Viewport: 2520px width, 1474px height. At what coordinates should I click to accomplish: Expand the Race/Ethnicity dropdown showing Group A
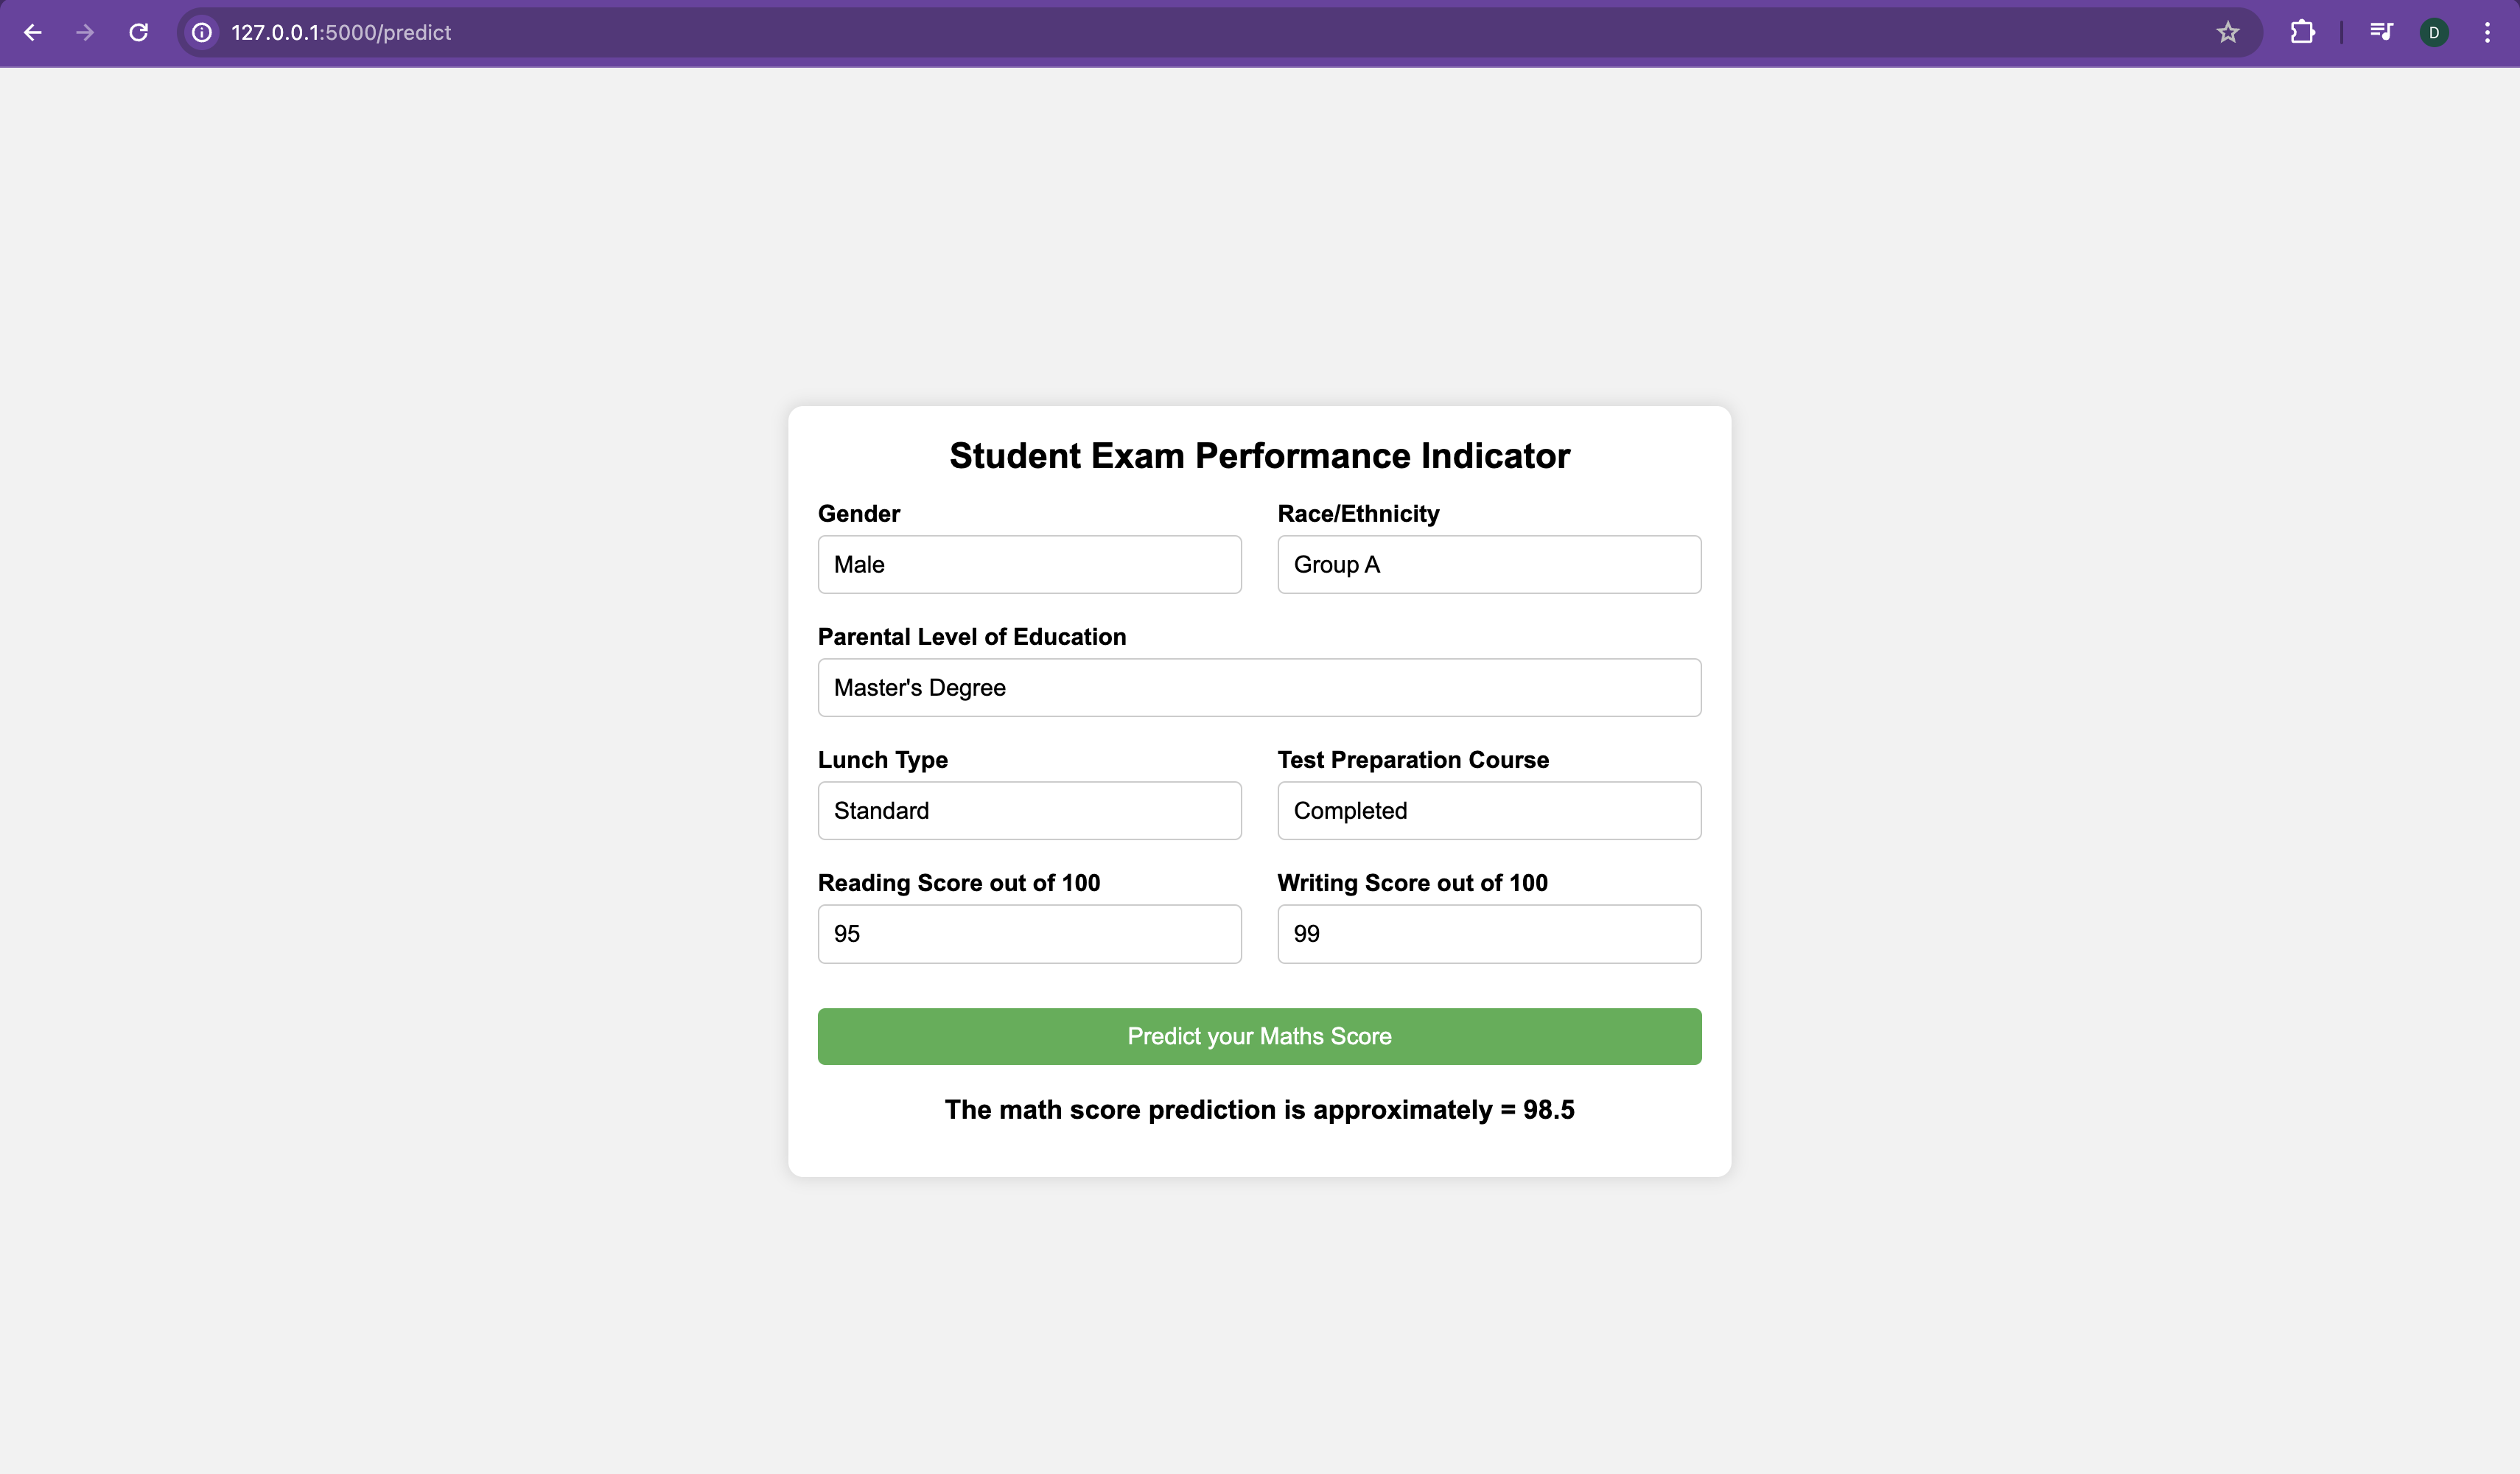[x=1489, y=564]
